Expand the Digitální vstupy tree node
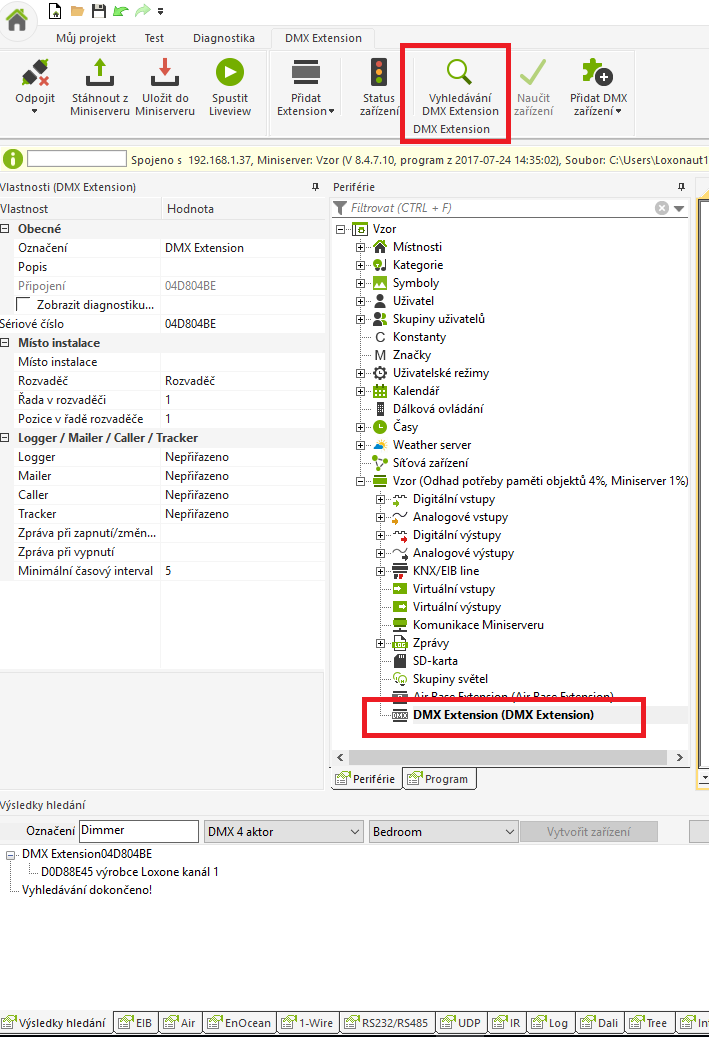Viewport: 709px width, 1037px height. point(381,499)
